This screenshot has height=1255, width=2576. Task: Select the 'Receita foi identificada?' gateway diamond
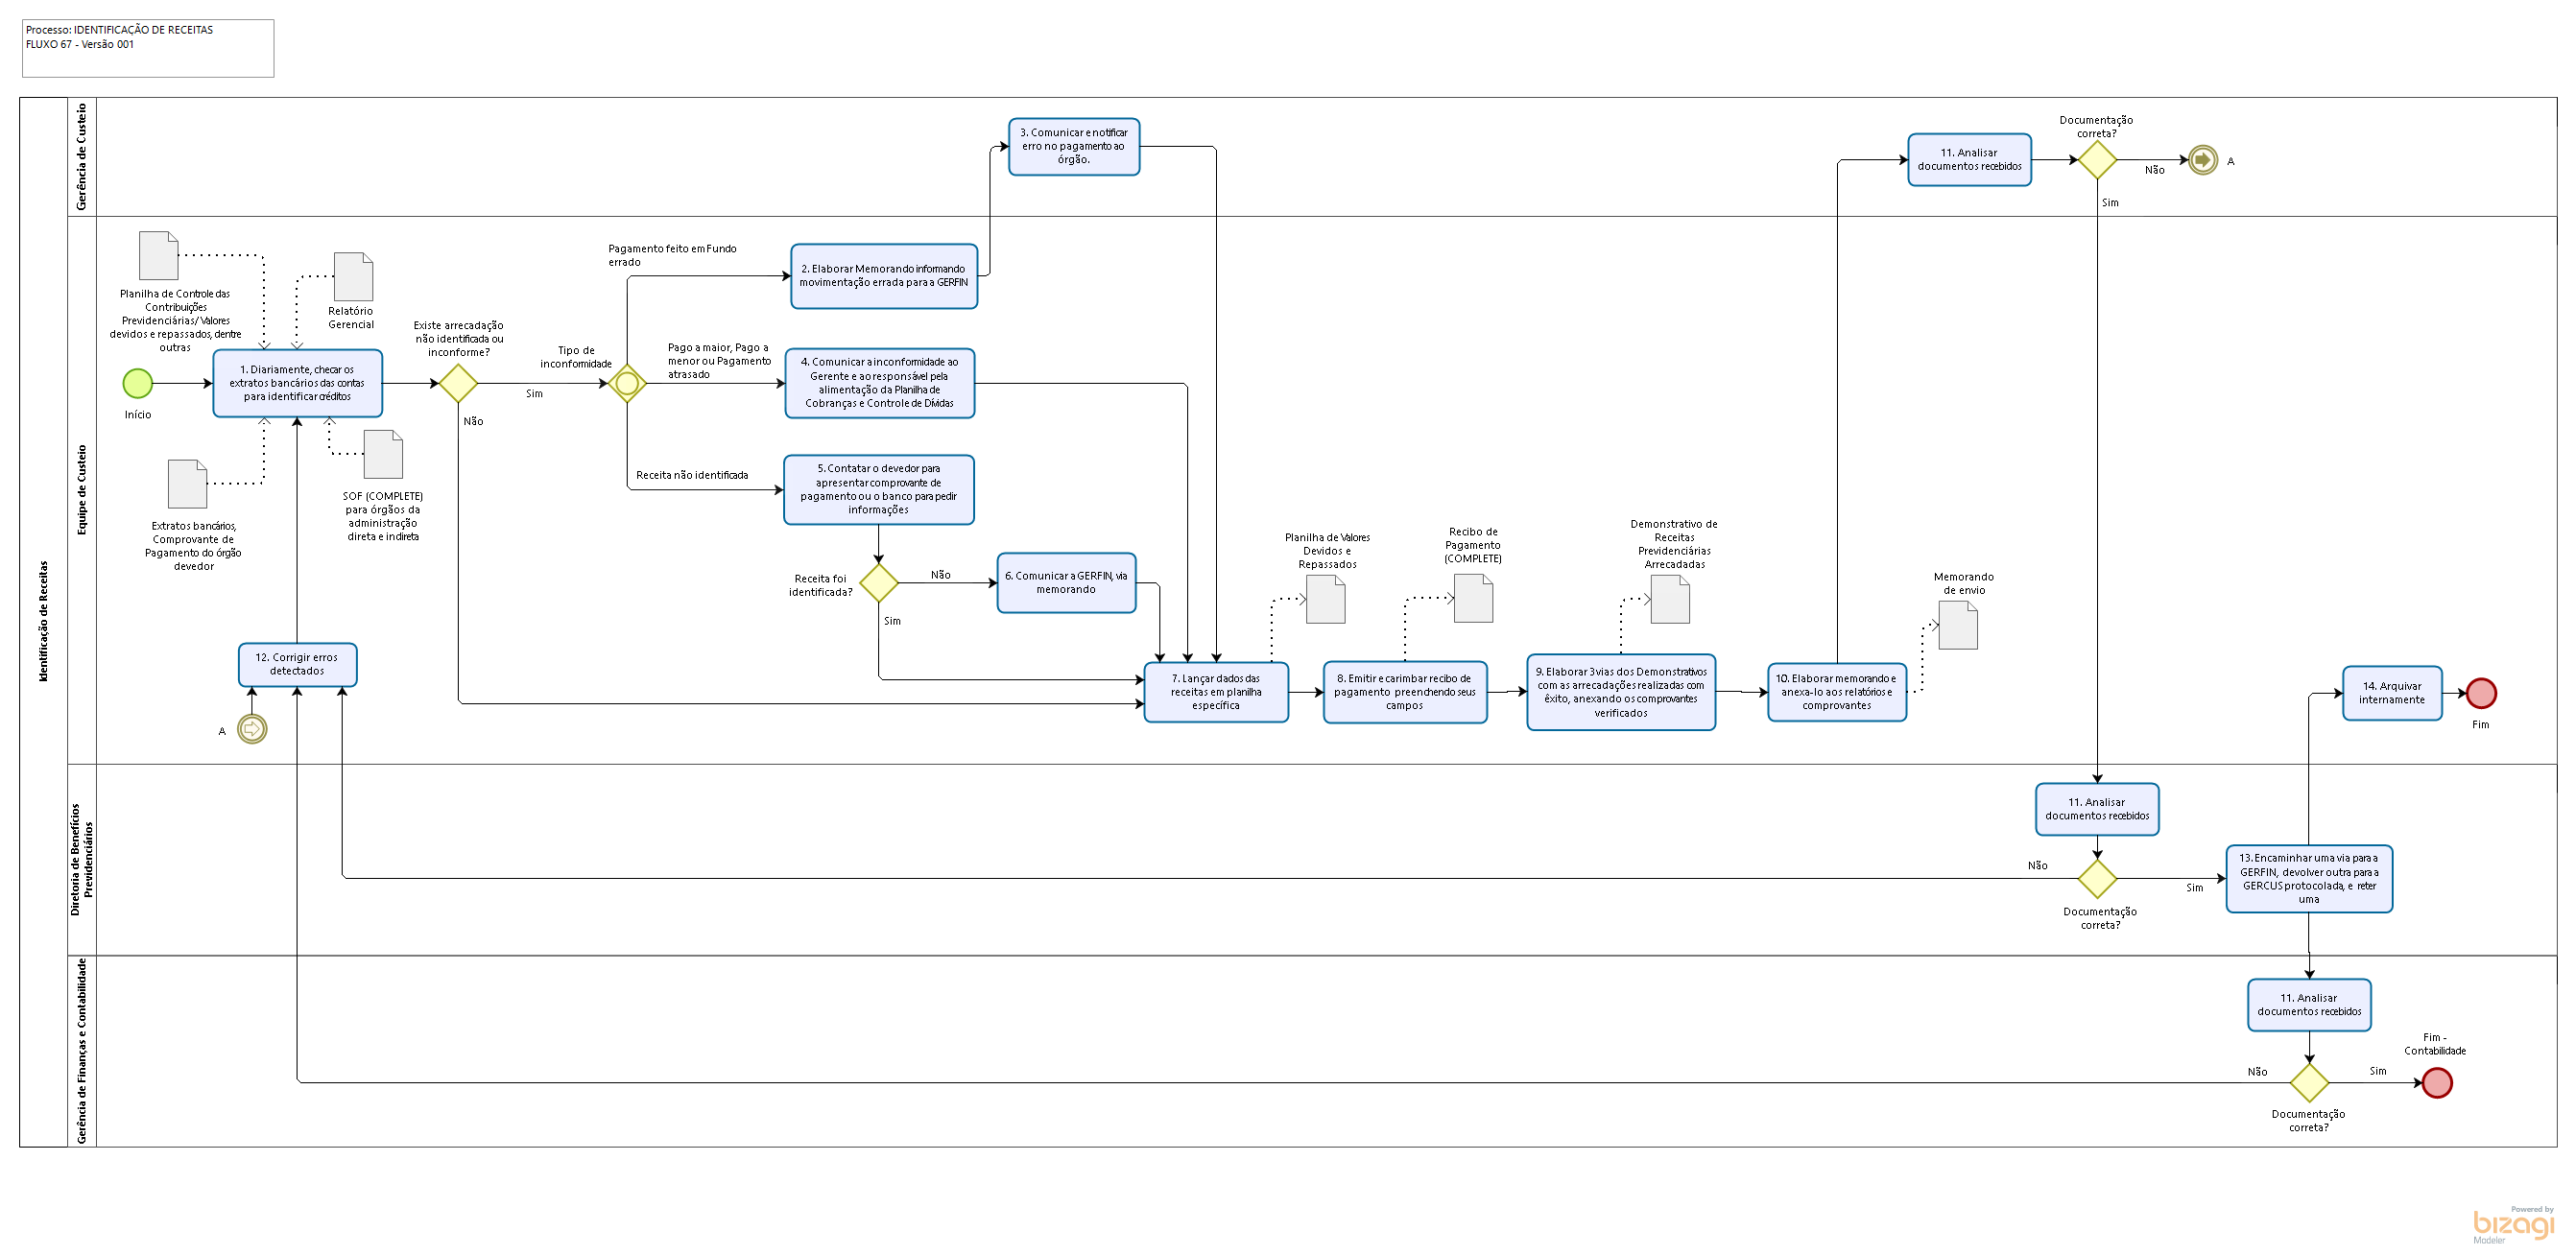[879, 583]
